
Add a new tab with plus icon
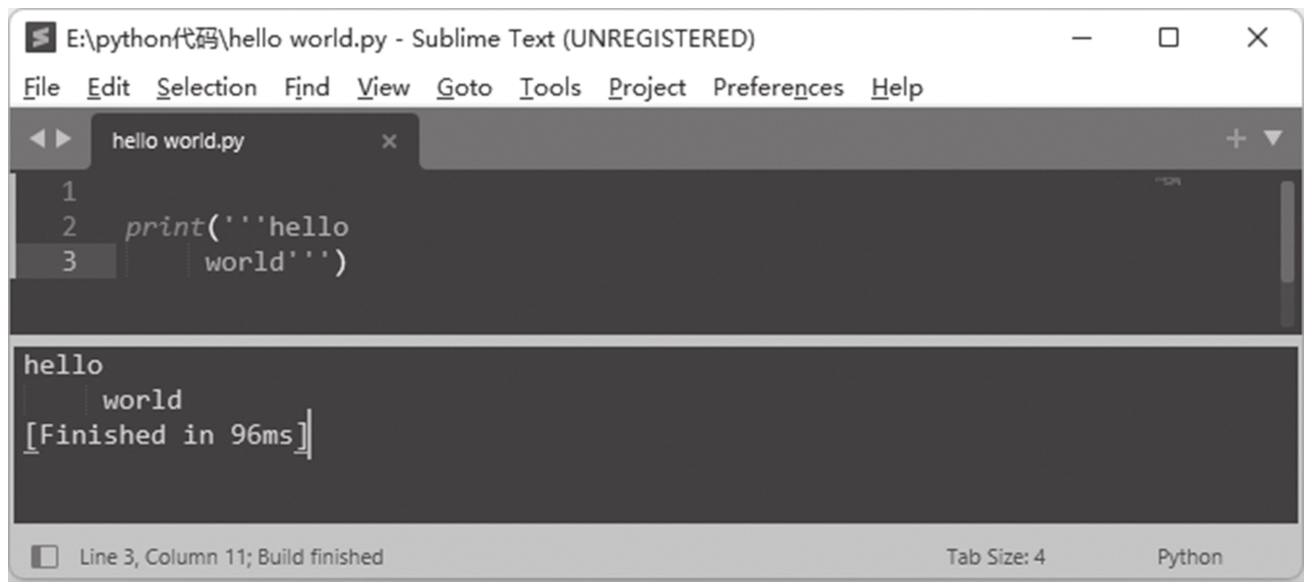point(1237,140)
